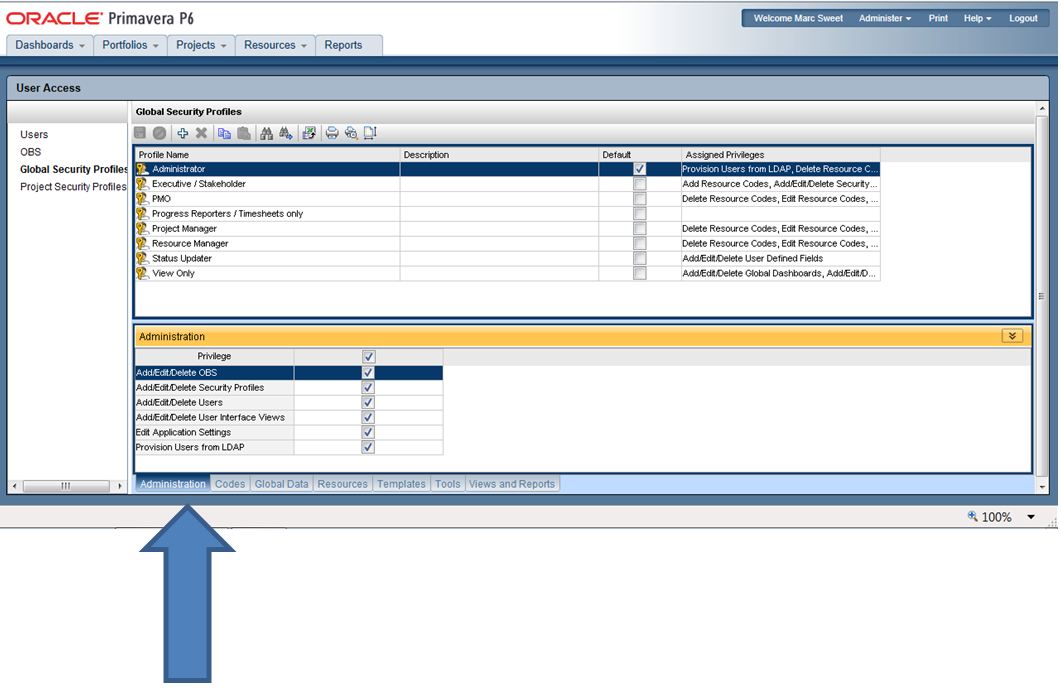The width and height of the screenshot is (1061, 688).
Task: Open Users in left navigation
Action: coord(34,135)
